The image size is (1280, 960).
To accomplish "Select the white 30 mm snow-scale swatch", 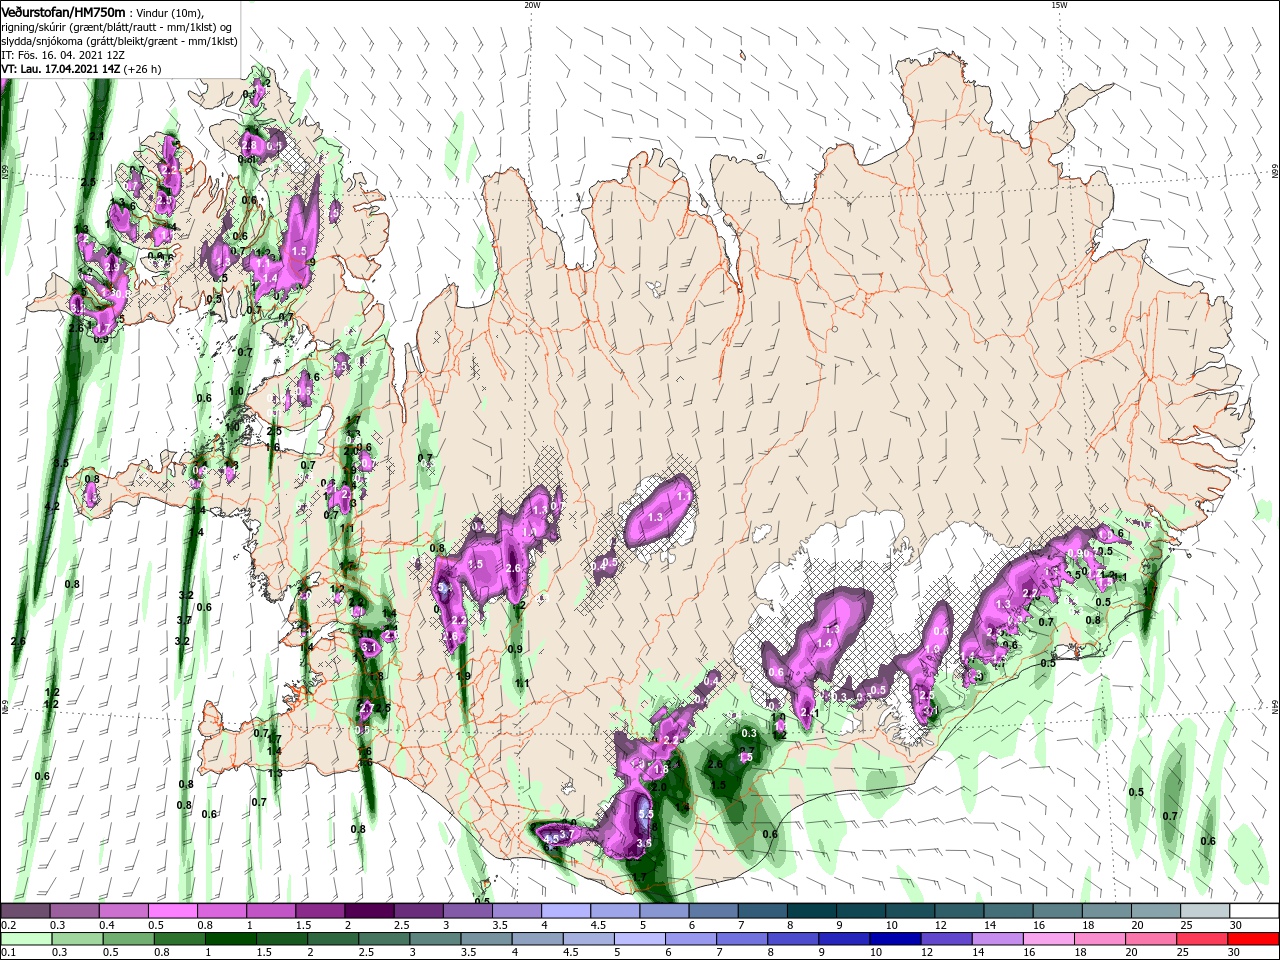I will 1254,911.
